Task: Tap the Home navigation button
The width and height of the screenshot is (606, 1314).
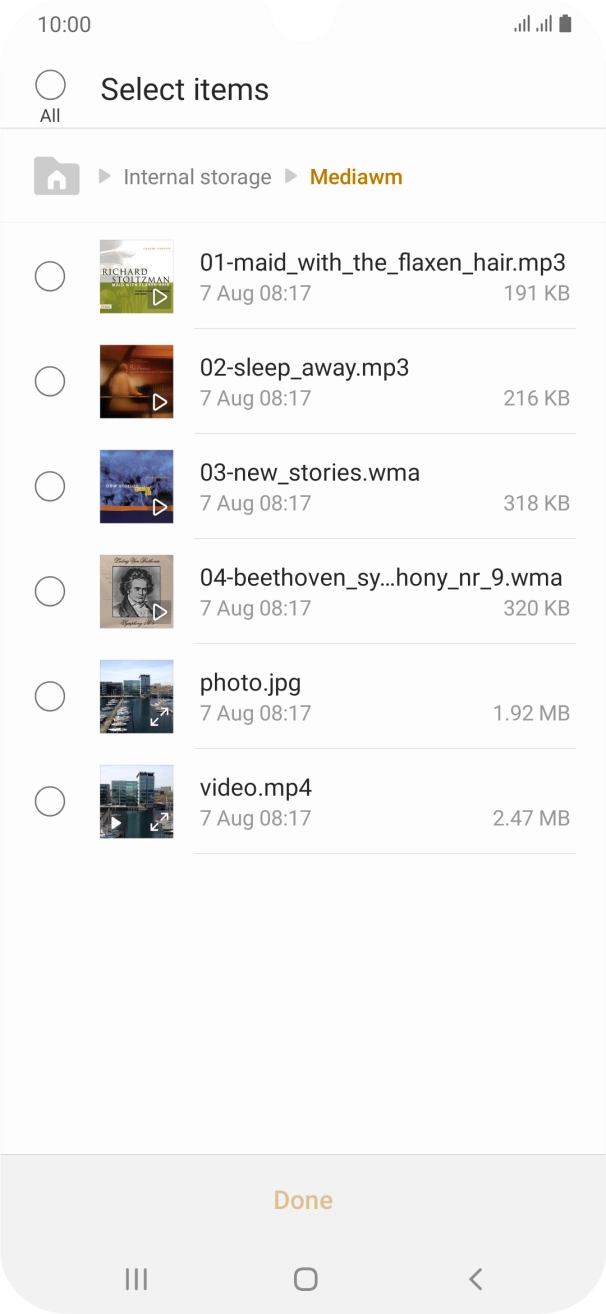Action: [x=305, y=1278]
